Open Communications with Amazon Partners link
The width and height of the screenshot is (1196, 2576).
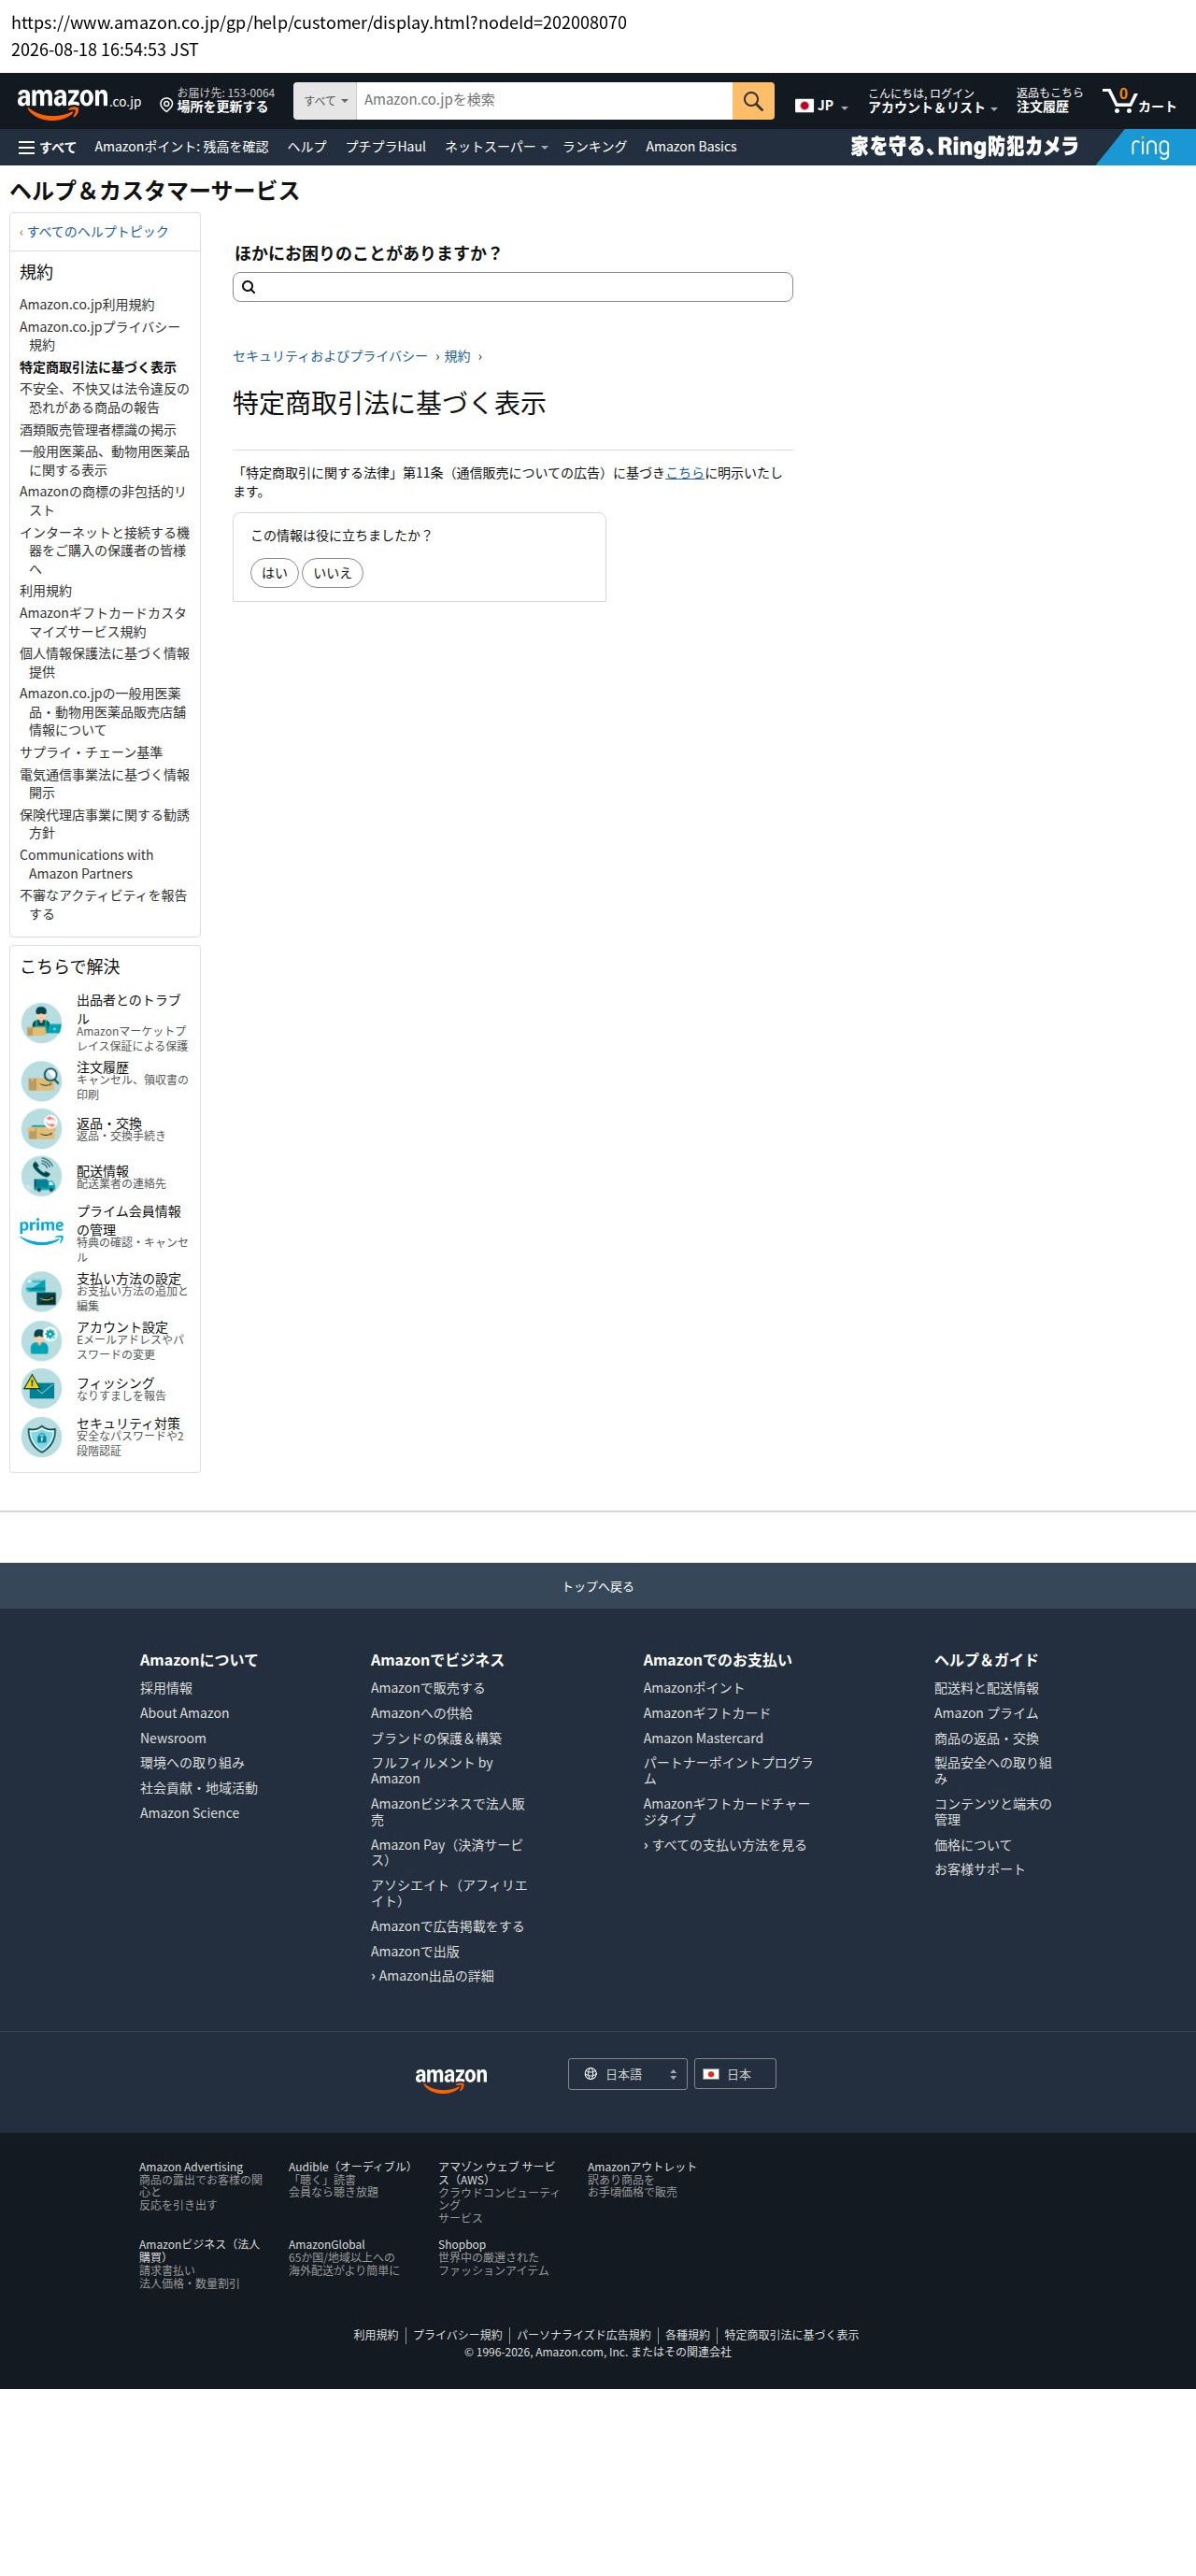[x=86, y=864]
